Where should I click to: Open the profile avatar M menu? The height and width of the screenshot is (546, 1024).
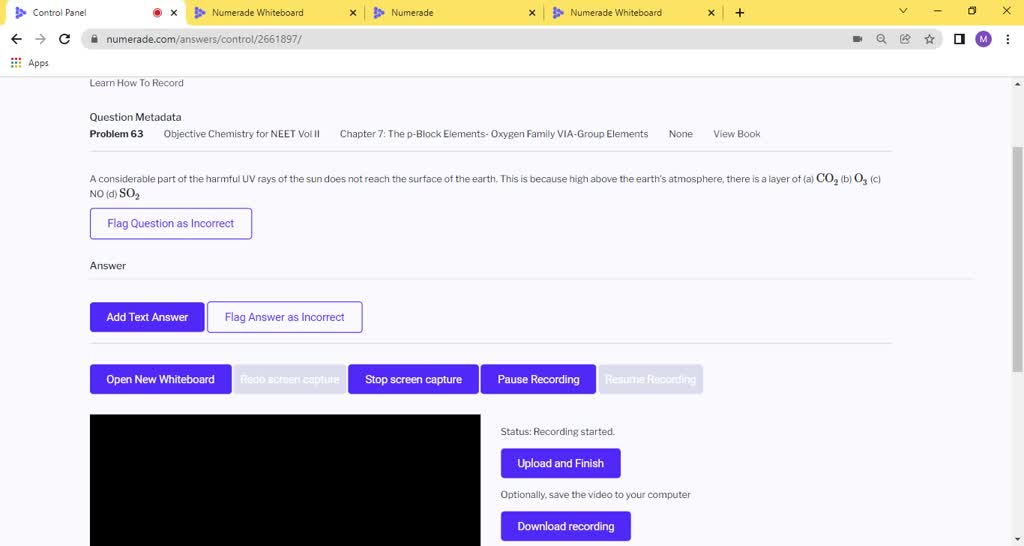click(x=983, y=39)
